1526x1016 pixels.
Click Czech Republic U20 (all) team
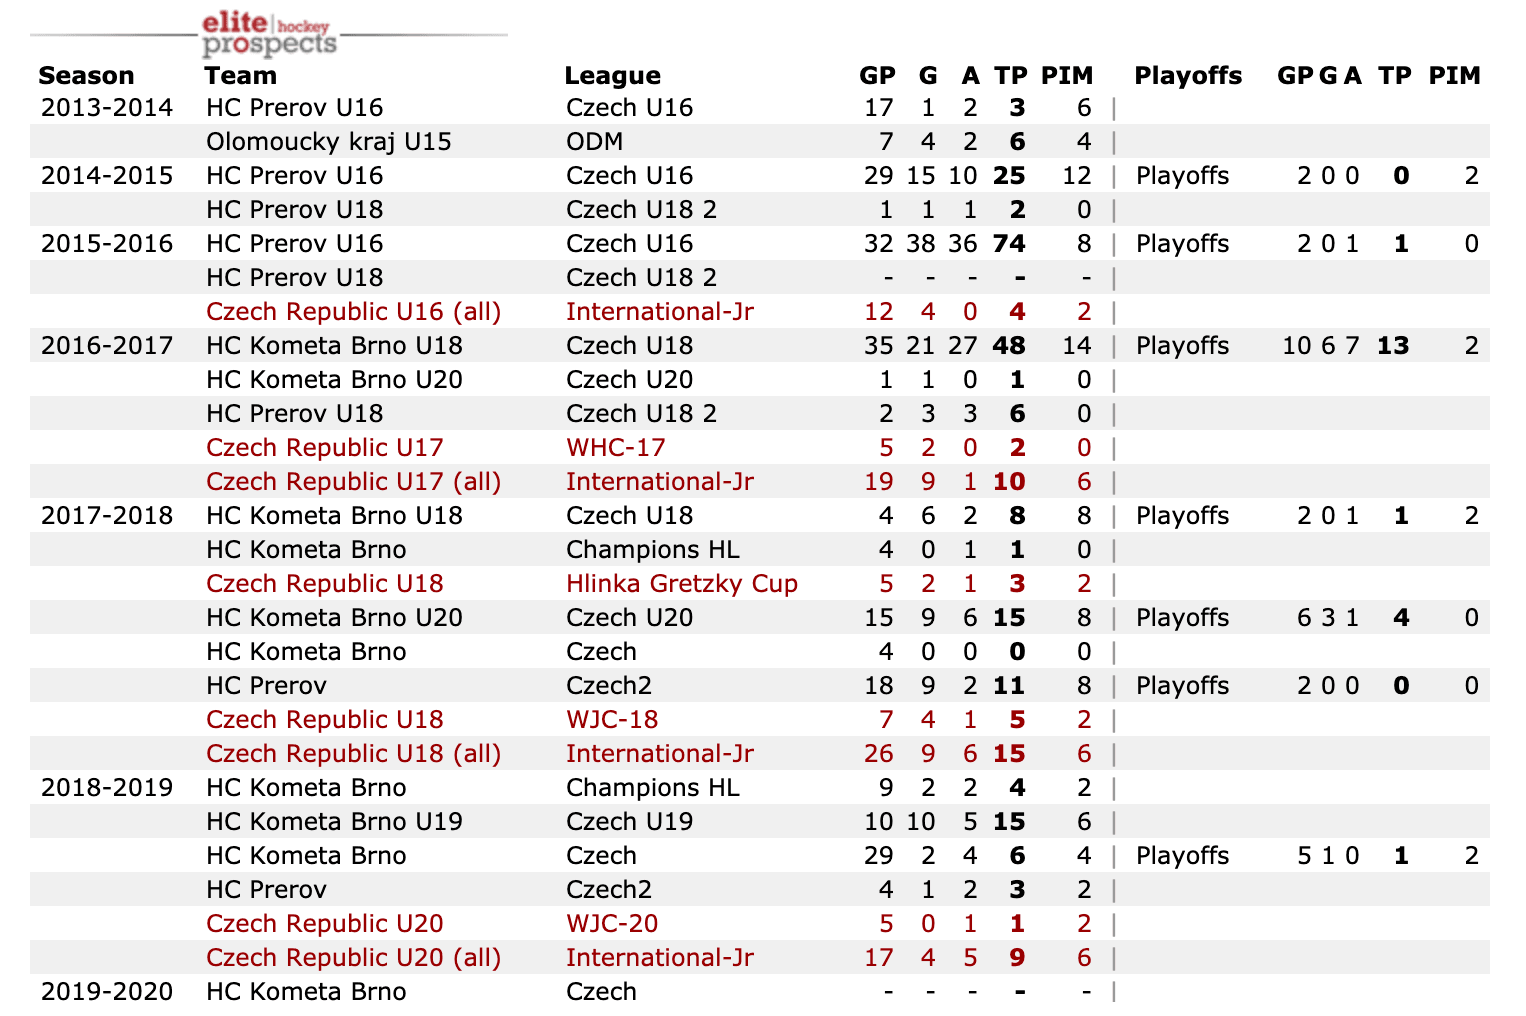pos(353,958)
